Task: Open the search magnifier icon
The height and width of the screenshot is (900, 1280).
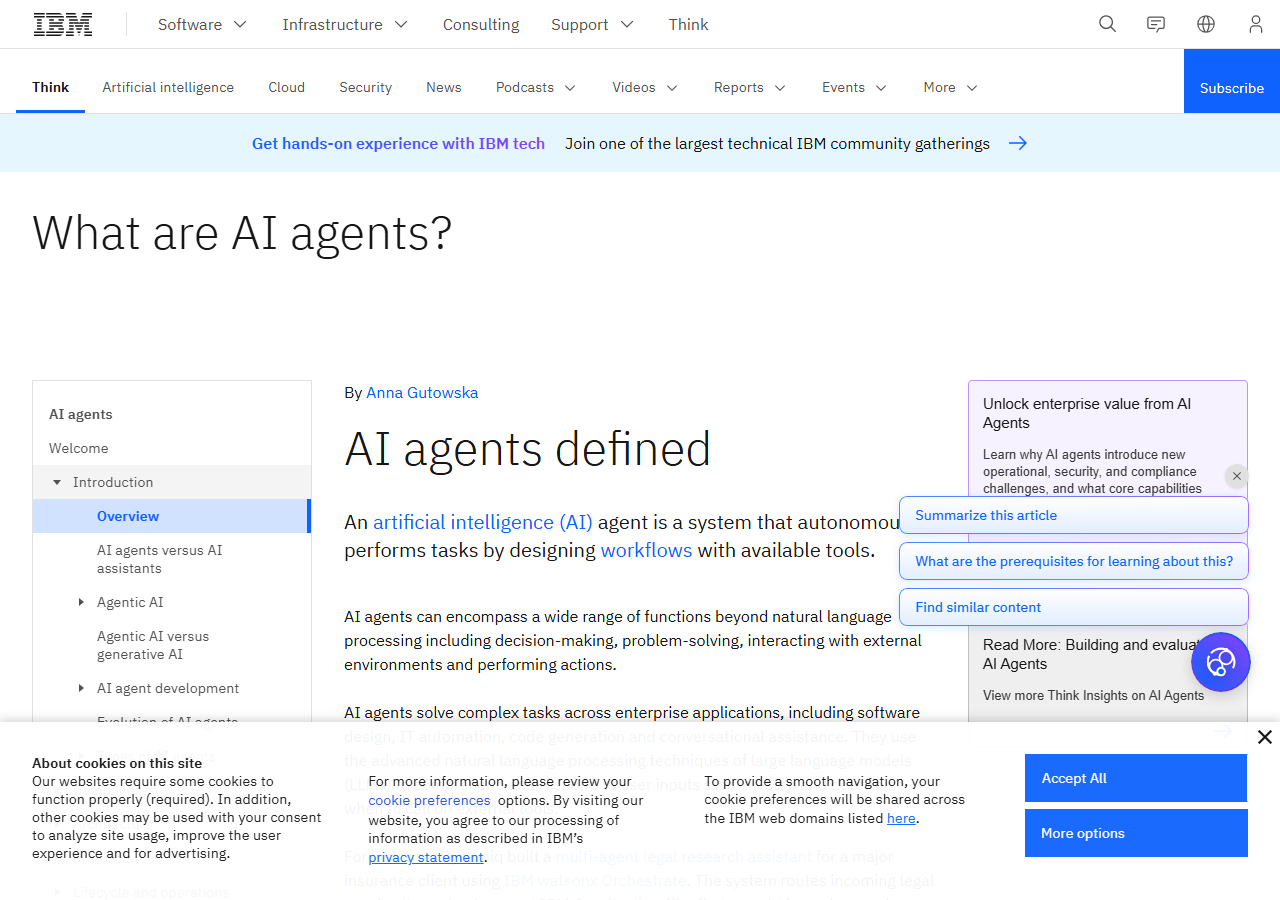Action: [x=1107, y=24]
